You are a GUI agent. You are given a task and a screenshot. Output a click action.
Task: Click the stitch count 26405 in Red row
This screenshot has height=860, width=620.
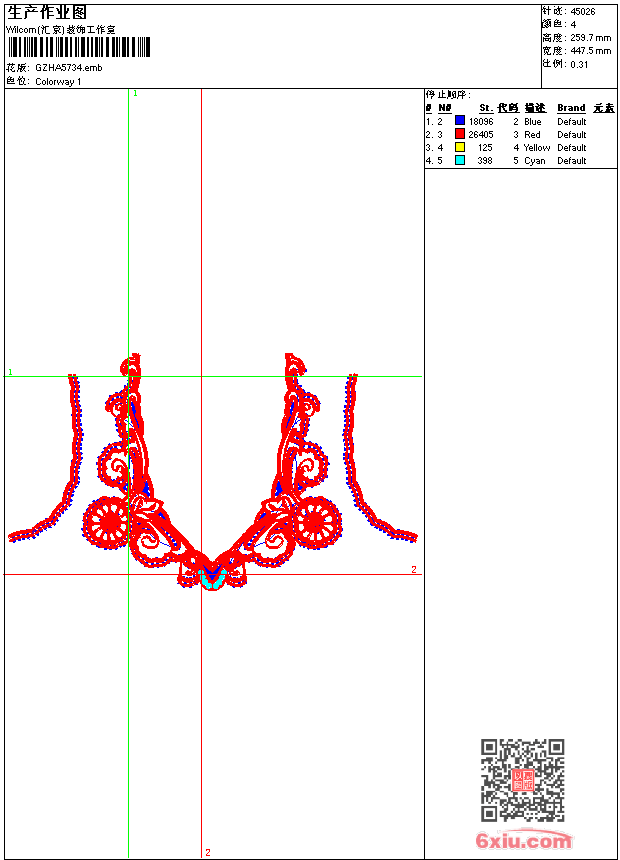click(481, 134)
